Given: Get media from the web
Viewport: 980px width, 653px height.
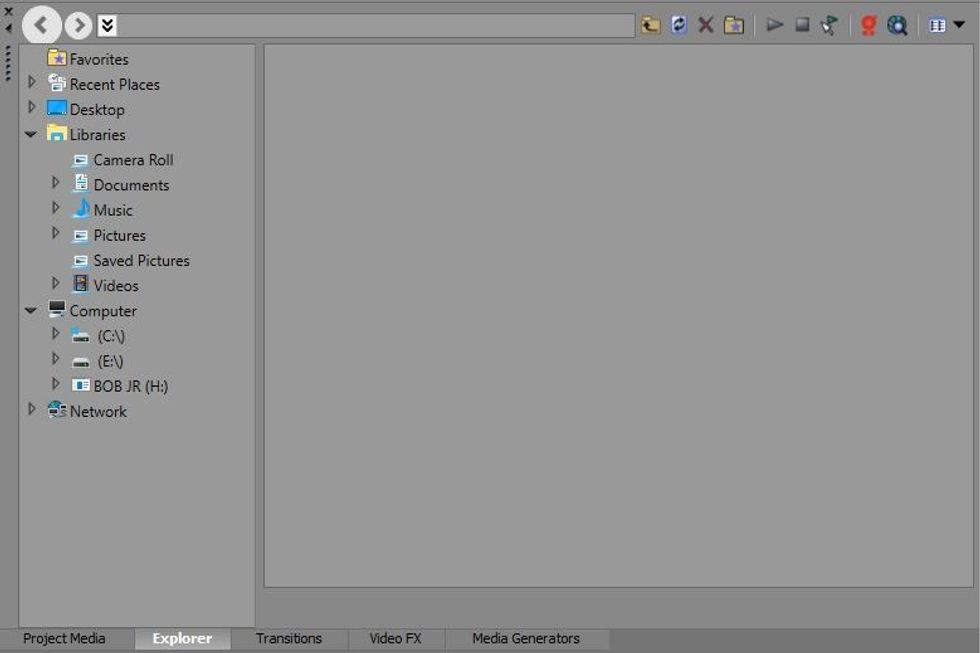Looking at the screenshot, I should [867, 24].
